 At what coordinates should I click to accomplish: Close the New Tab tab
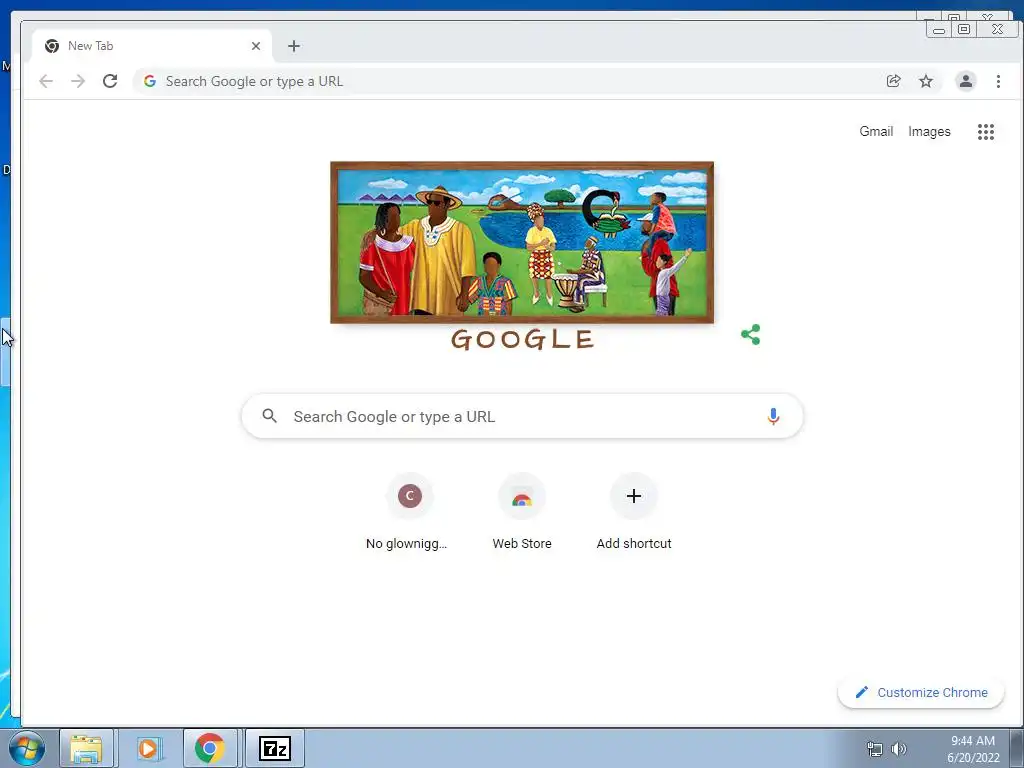pos(256,46)
